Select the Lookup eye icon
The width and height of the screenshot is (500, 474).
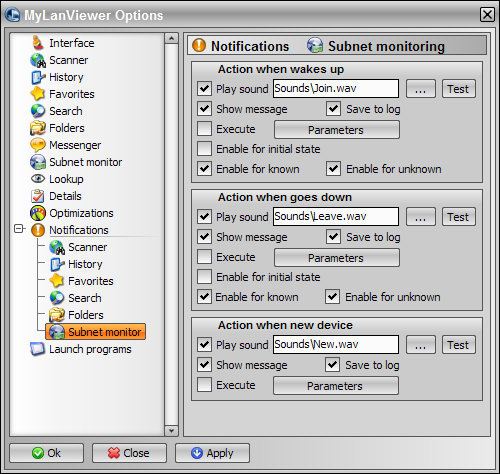38,179
